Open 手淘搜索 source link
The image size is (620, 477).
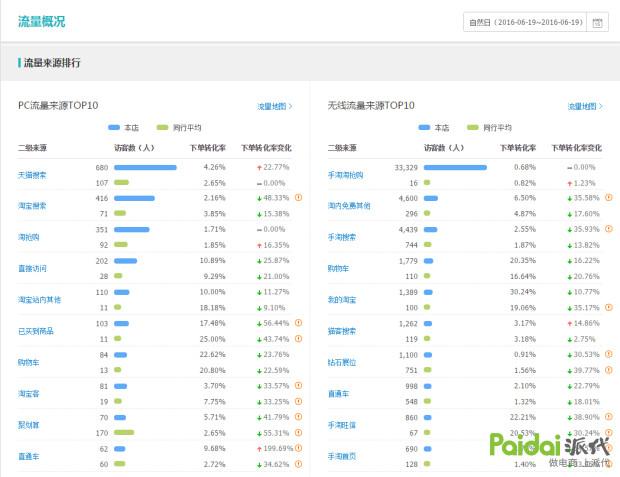tap(342, 237)
